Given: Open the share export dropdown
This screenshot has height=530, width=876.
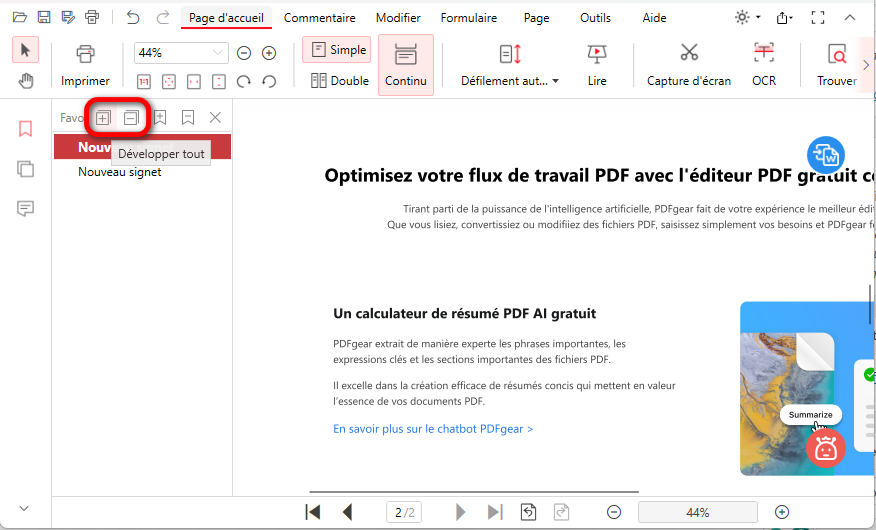Looking at the screenshot, I should pyautogui.click(x=784, y=18).
